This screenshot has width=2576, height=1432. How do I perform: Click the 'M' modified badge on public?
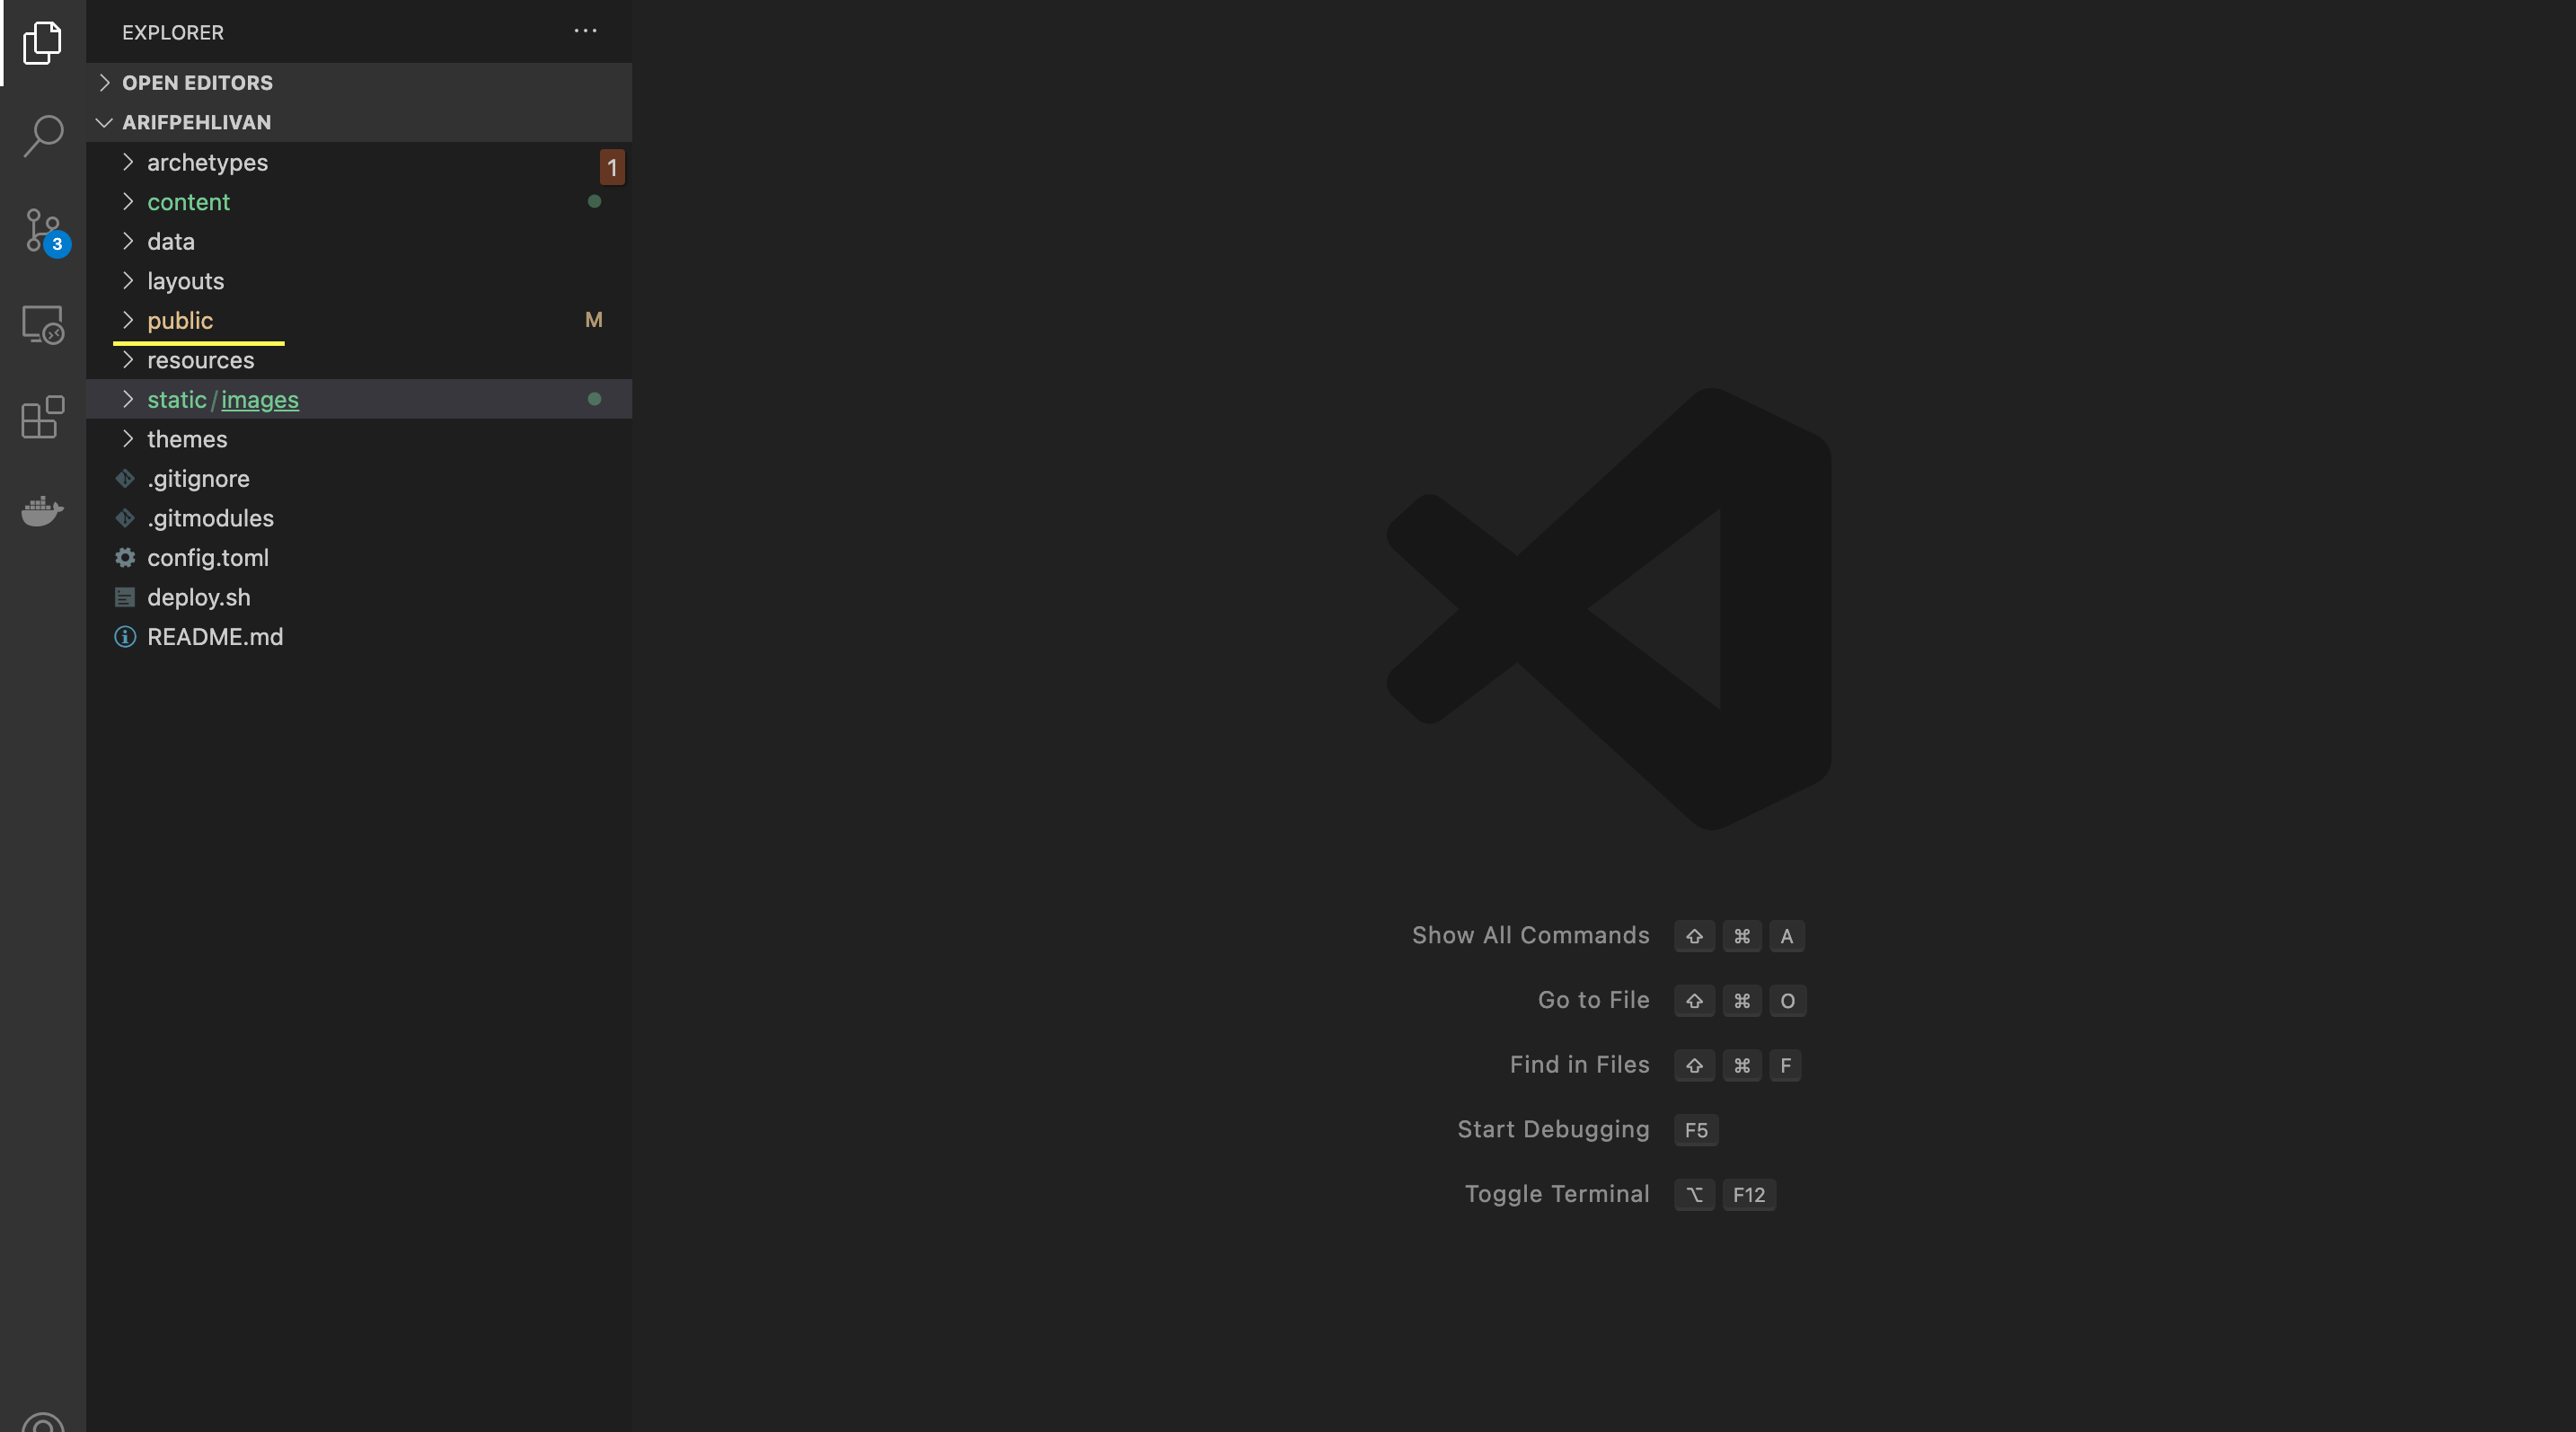click(594, 320)
